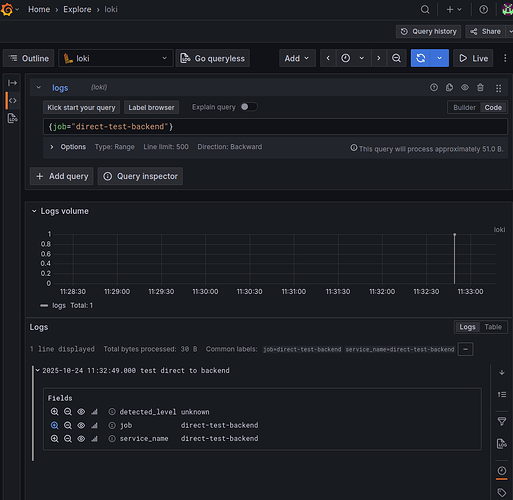513x500 pixels.
Task: Open log filter funnel control
Action: pyautogui.click(x=501, y=421)
